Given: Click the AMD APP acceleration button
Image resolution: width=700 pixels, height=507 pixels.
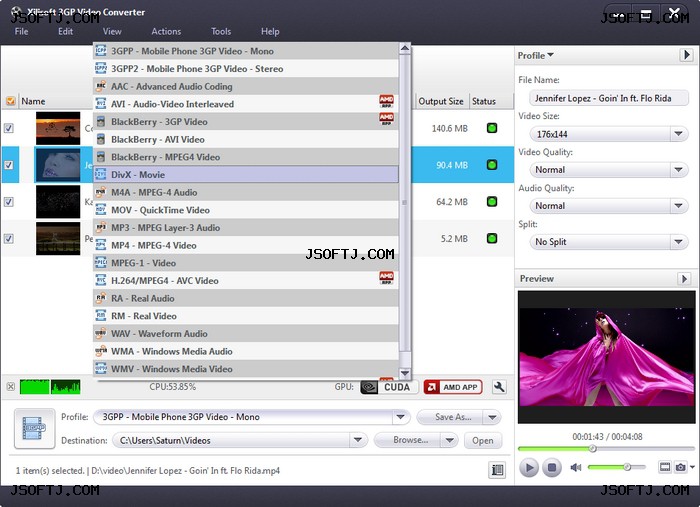Looking at the screenshot, I should tap(453, 387).
